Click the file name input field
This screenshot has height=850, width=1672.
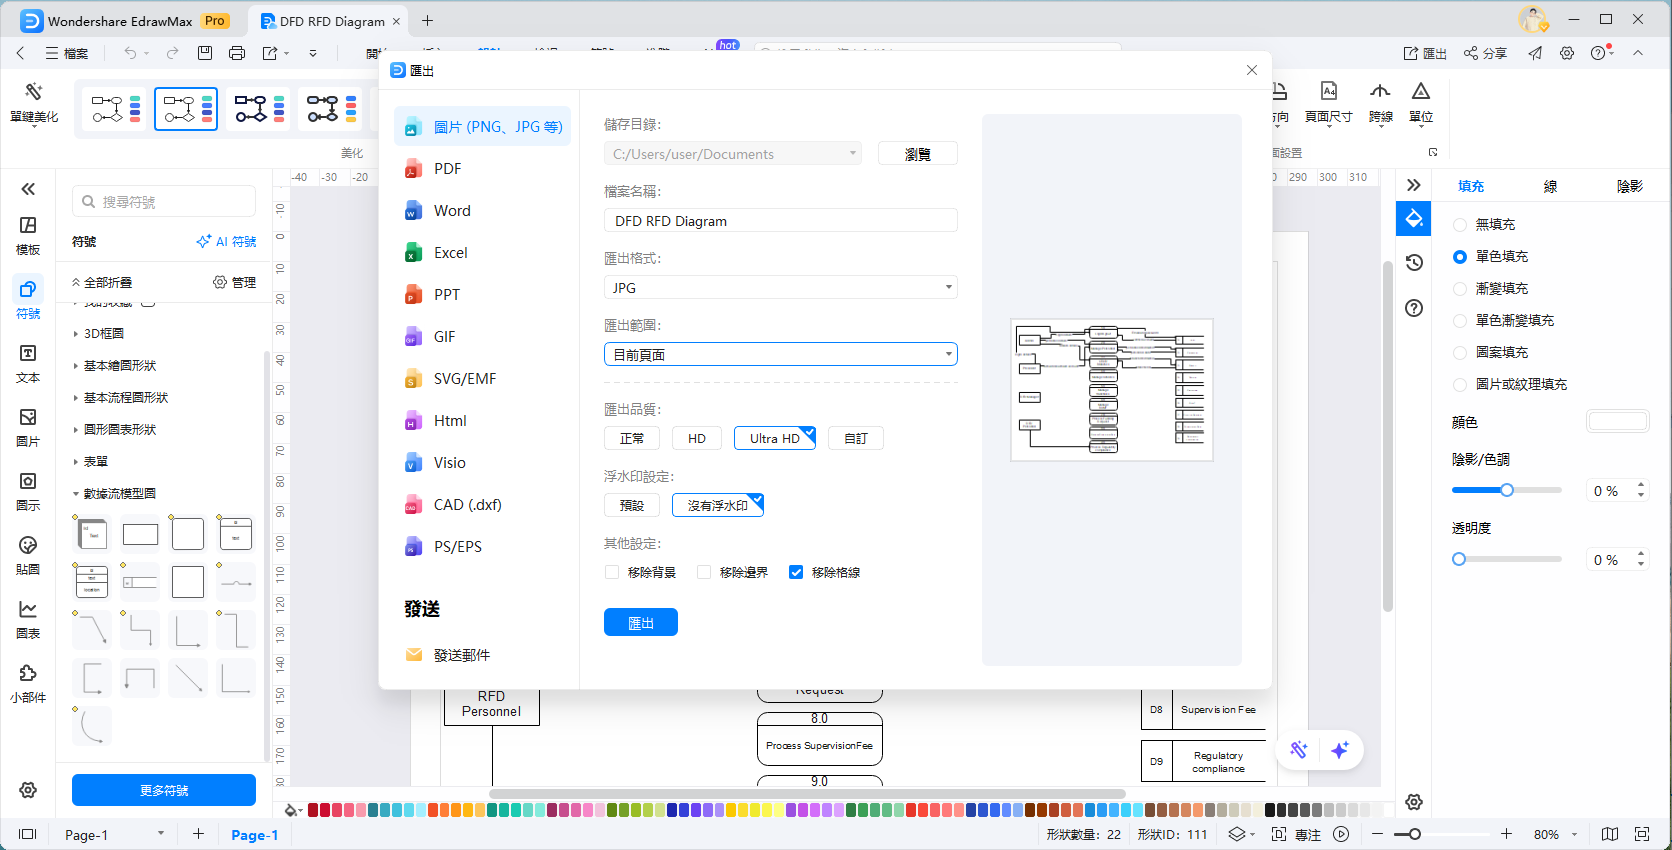pyautogui.click(x=781, y=221)
